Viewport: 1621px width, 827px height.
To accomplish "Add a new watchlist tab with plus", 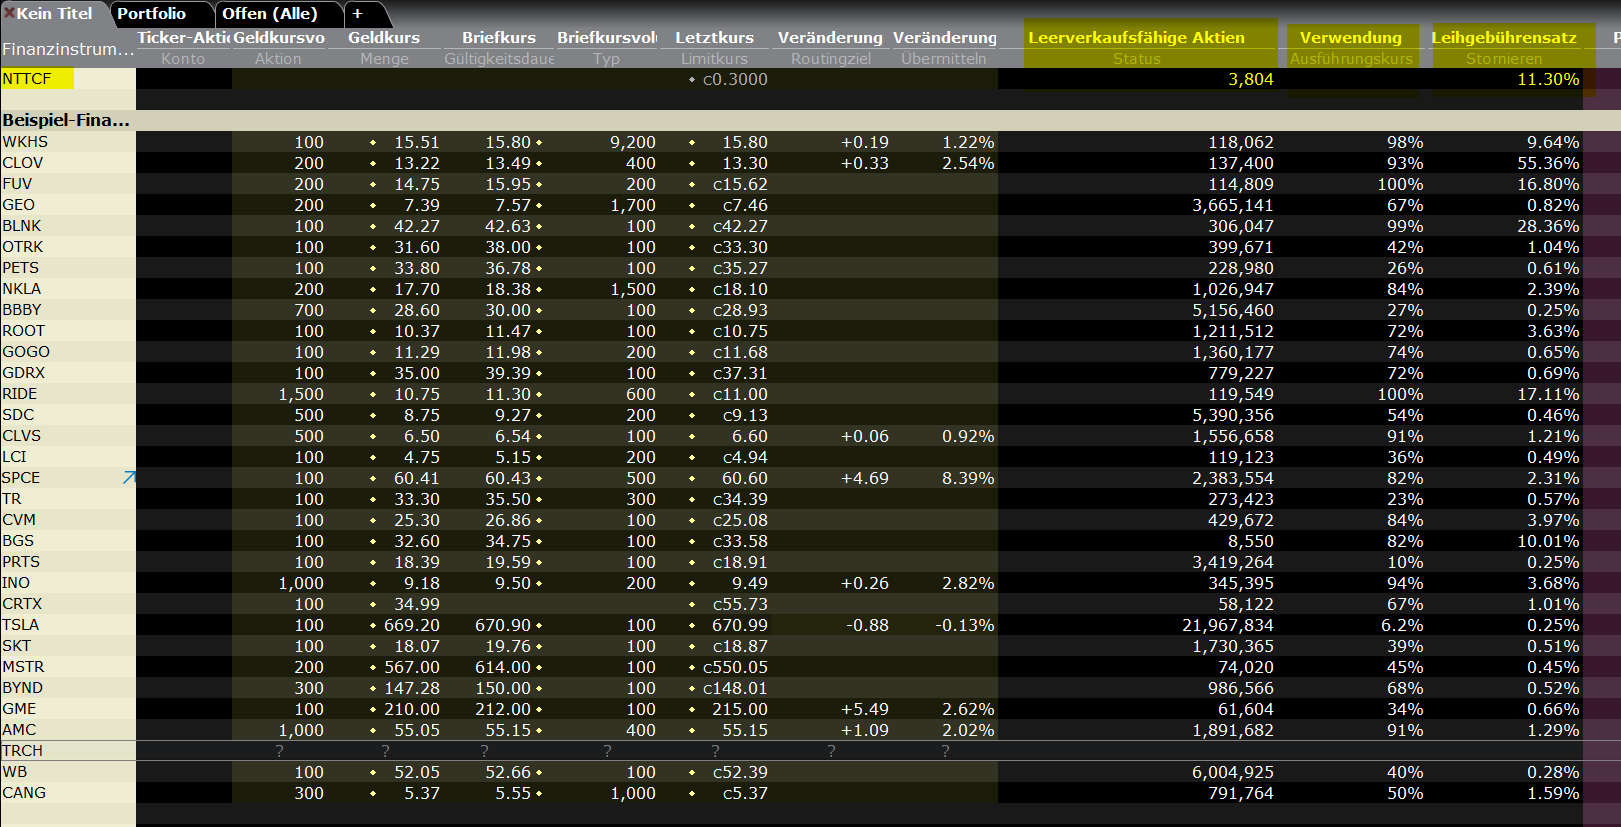I will (x=357, y=14).
